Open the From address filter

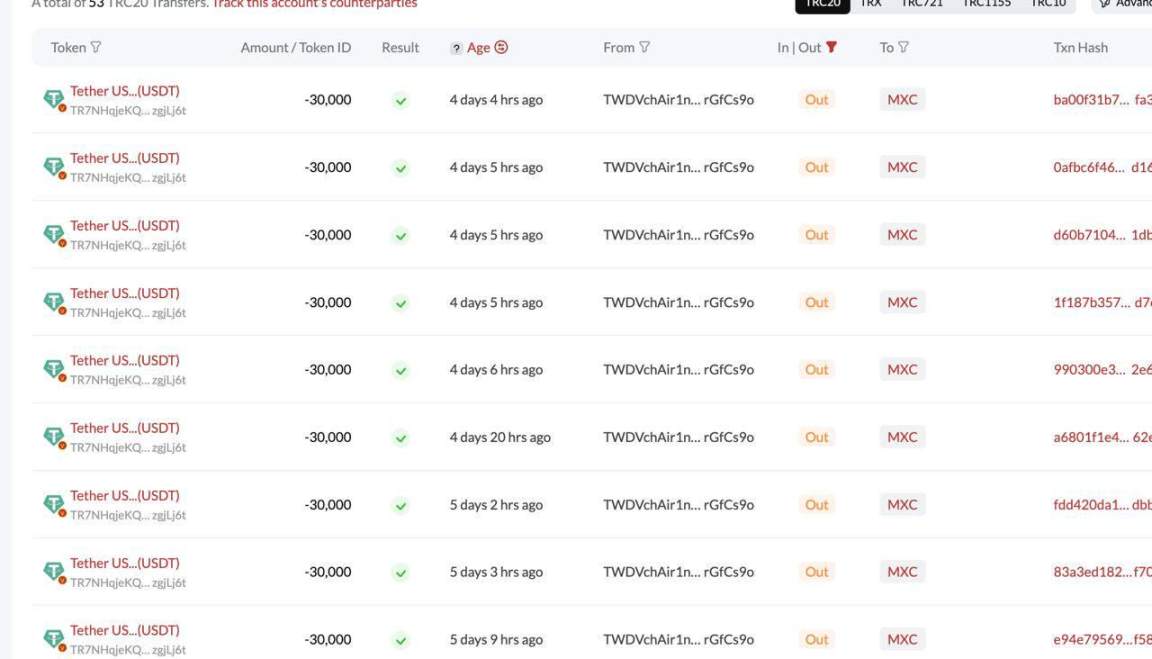pos(645,48)
